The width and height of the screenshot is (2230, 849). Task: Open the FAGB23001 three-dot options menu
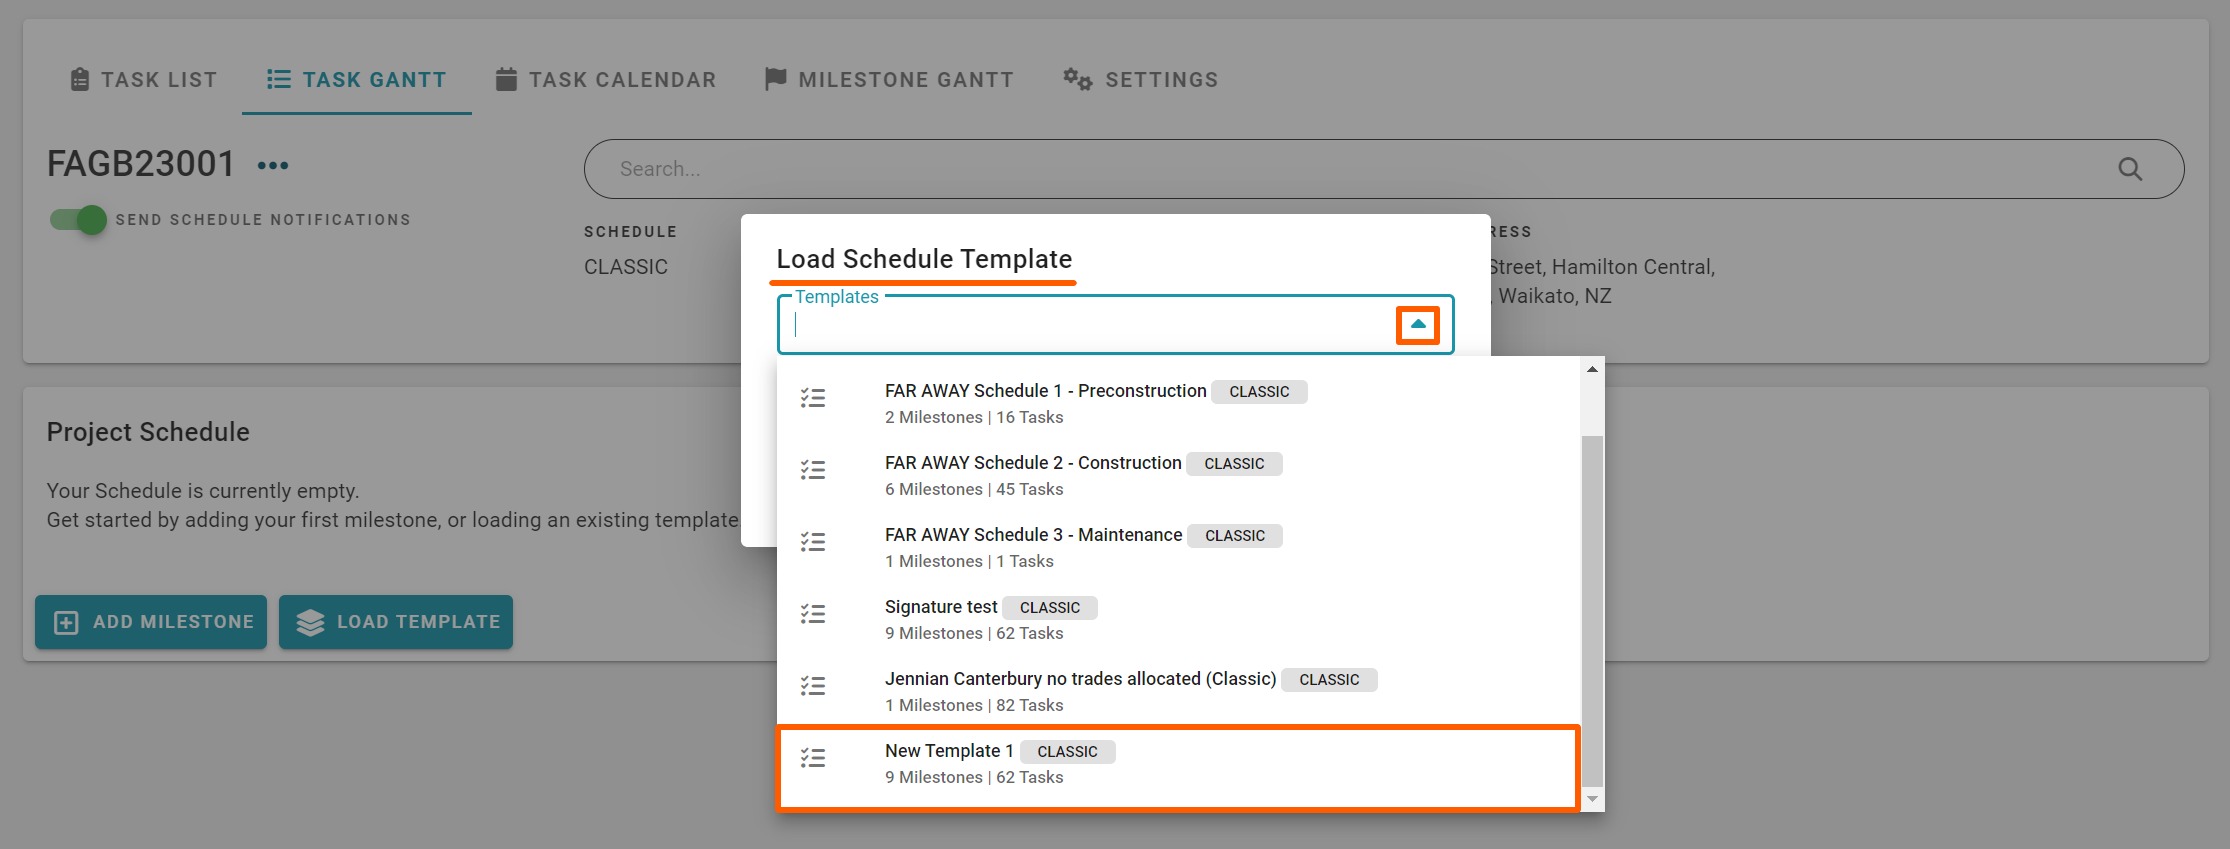click(272, 166)
